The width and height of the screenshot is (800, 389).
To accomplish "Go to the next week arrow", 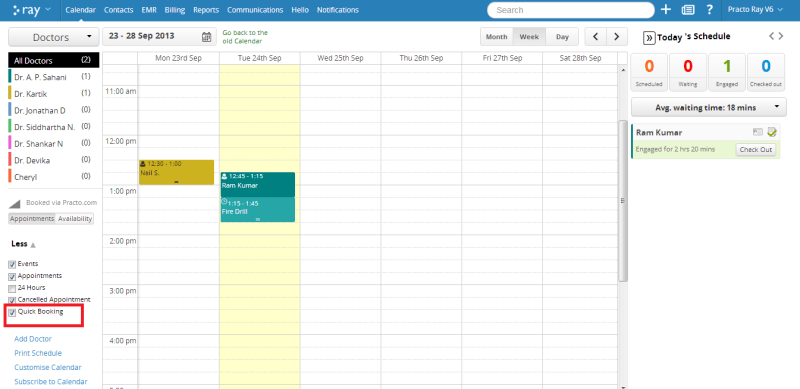I will [616, 37].
